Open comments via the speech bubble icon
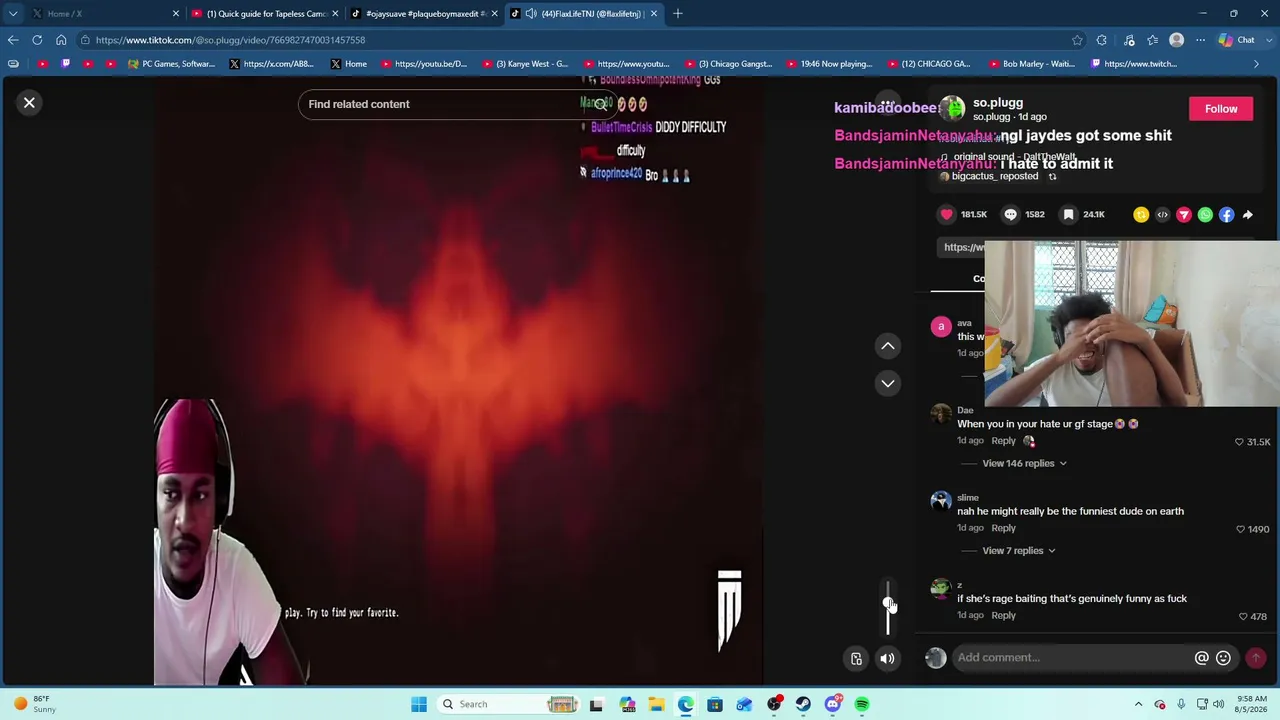Screen dimensions: 1280x720 [1010, 214]
